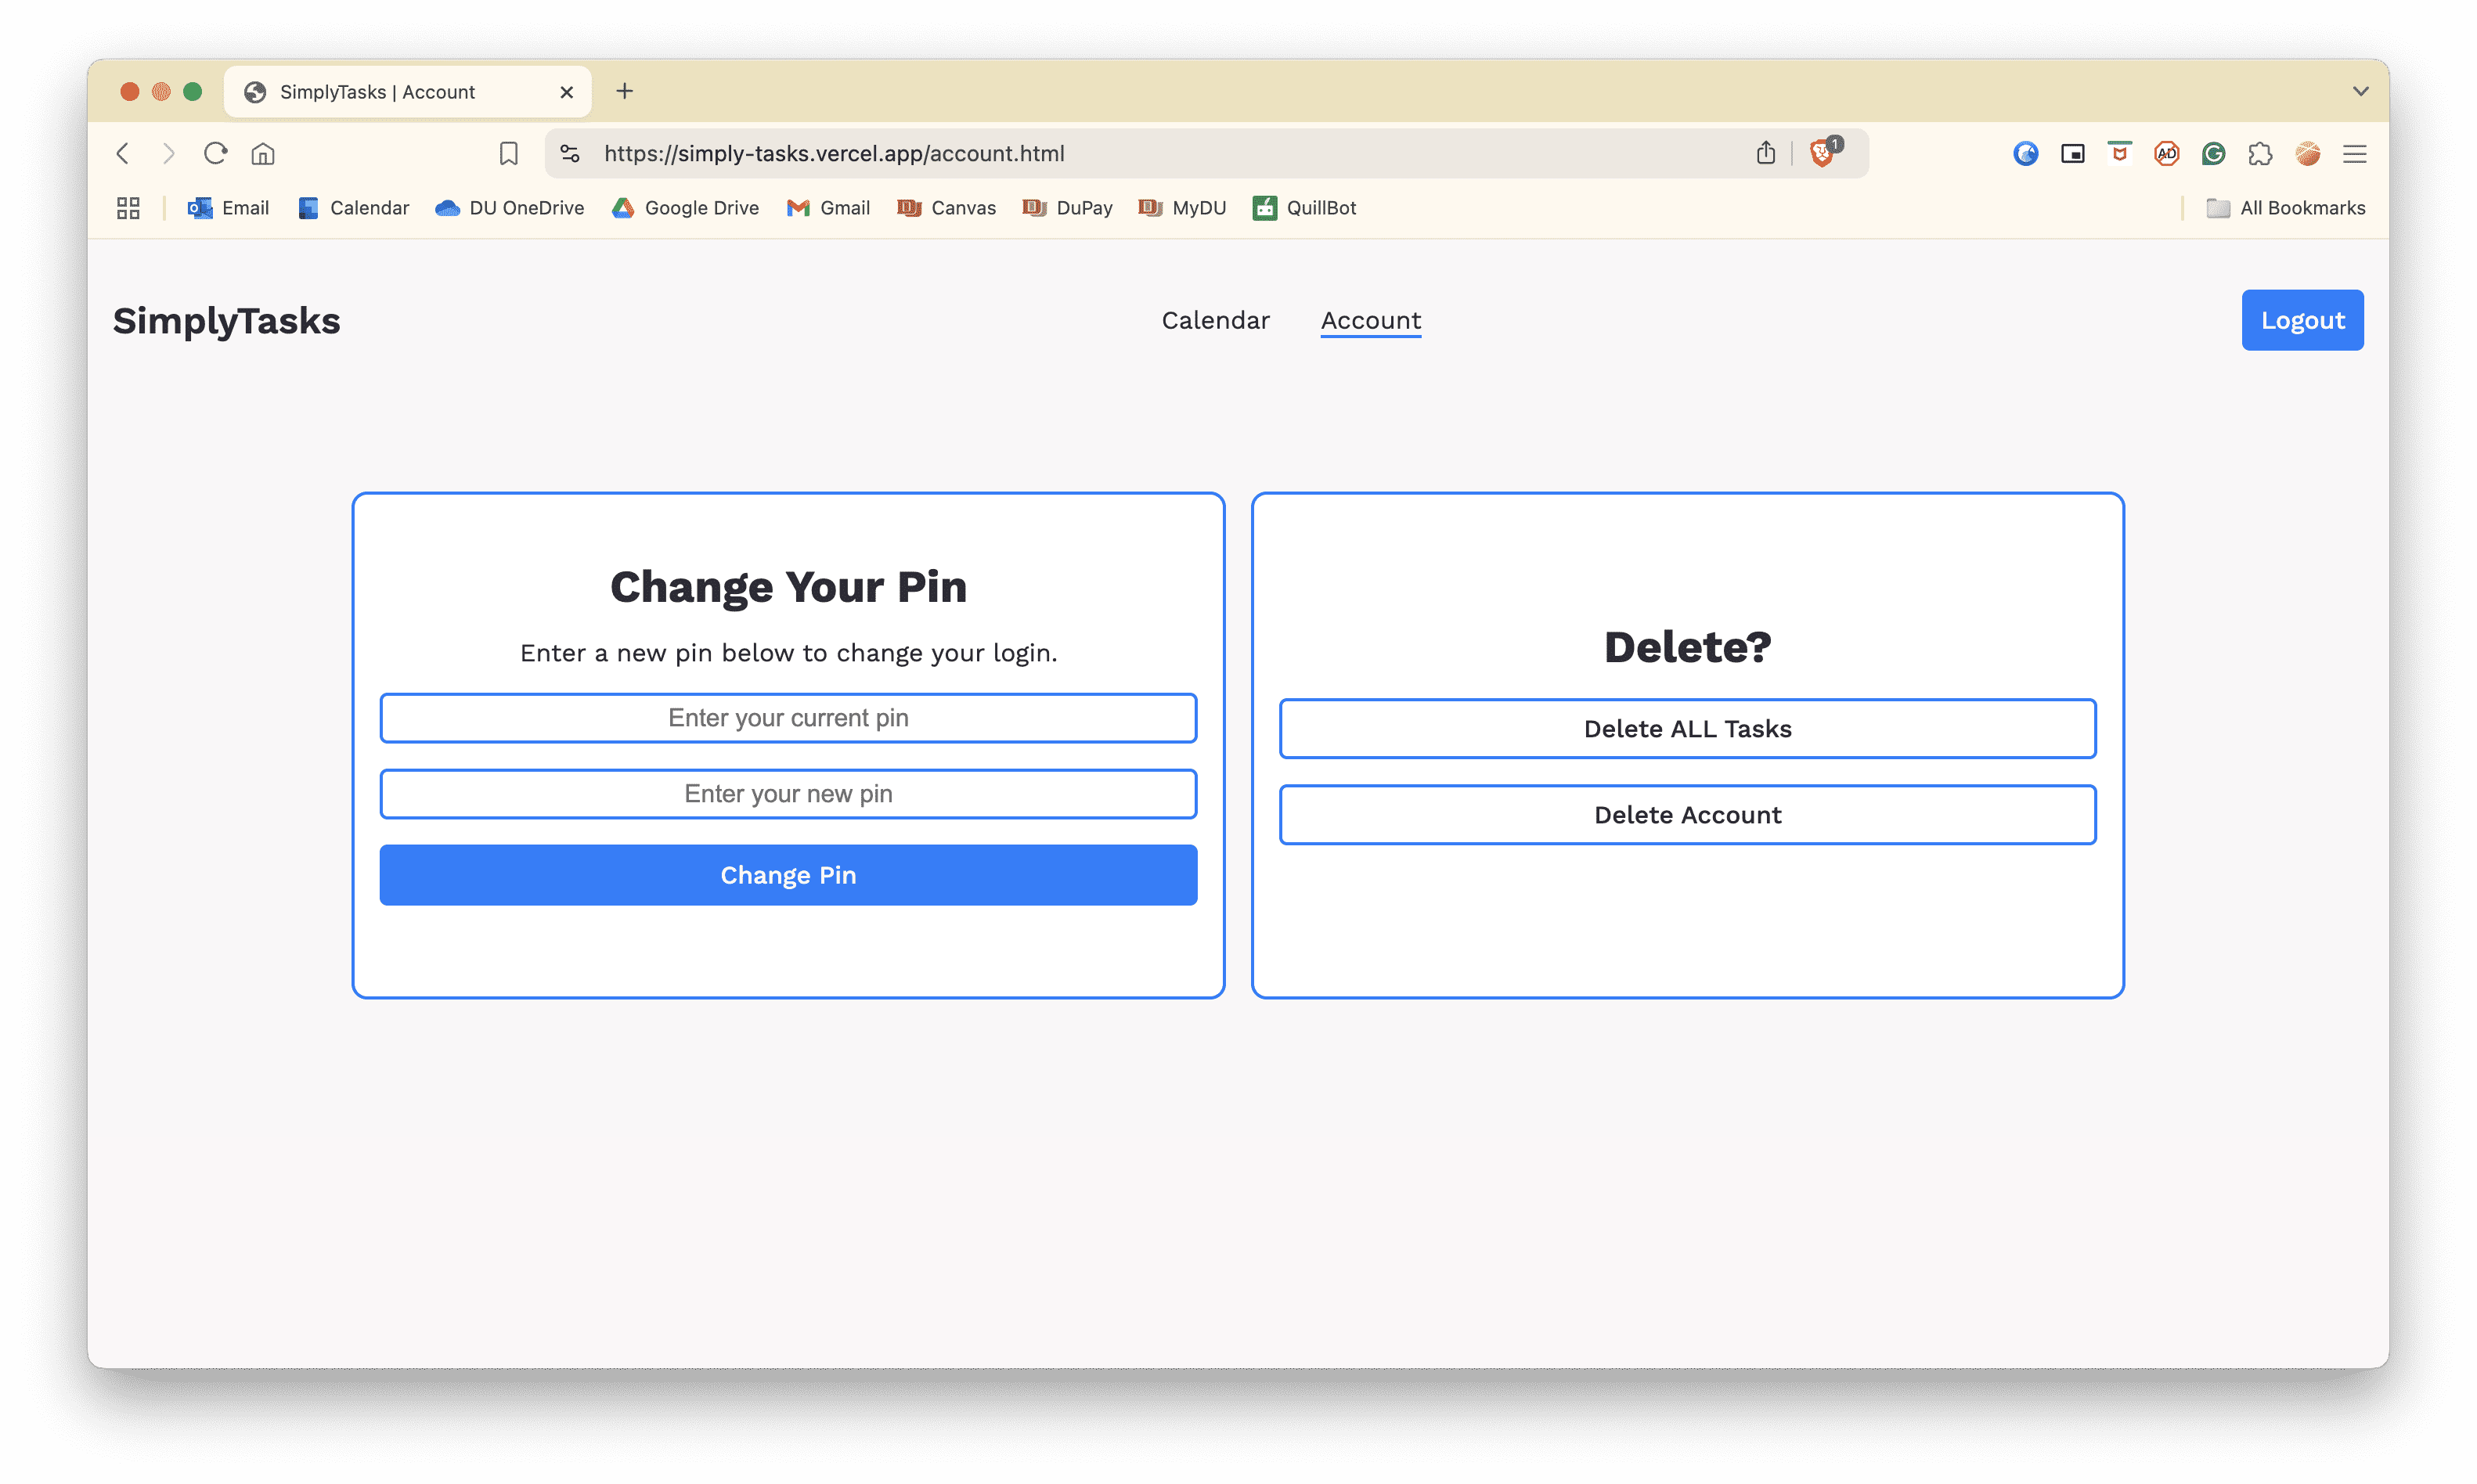Expand the All Bookmarks folder
Image resolution: width=2477 pixels, height=1484 pixels.
pyautogui.click(x=2285, y=208)
